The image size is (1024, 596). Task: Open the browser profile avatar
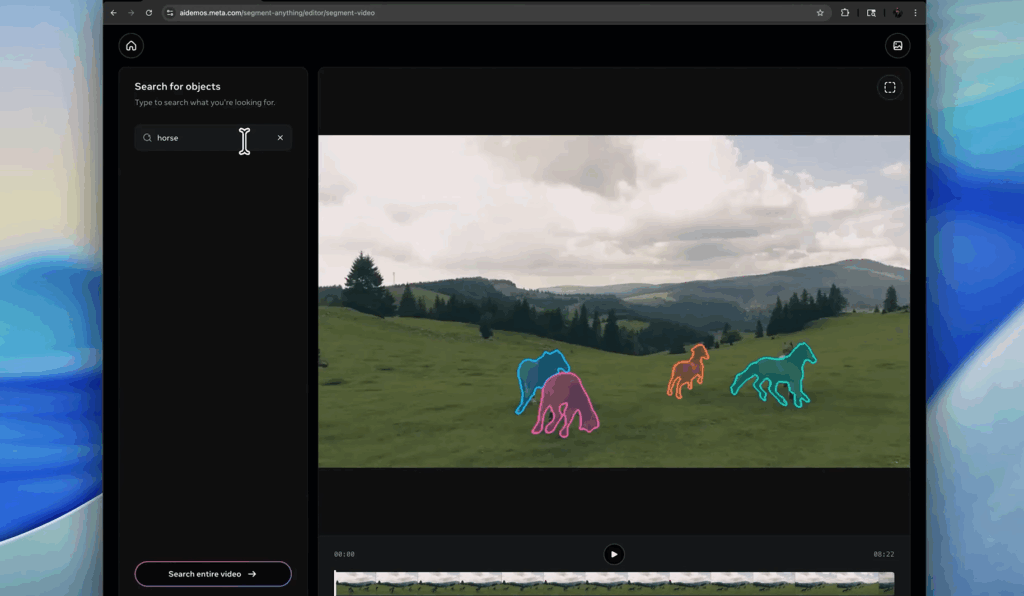(897, 12)
